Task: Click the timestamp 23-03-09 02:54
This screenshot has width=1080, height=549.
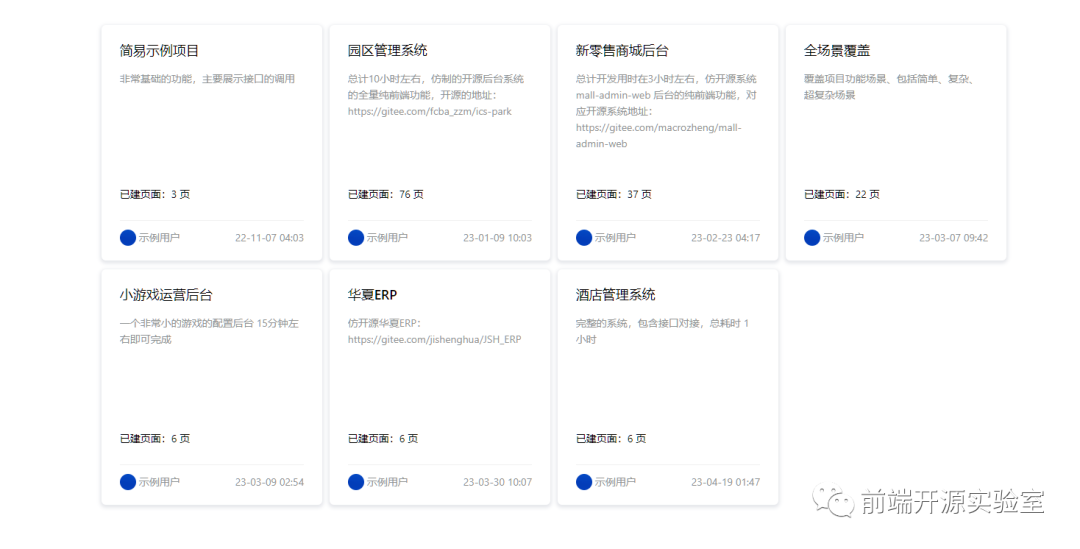Action: [x=269, y=482]
